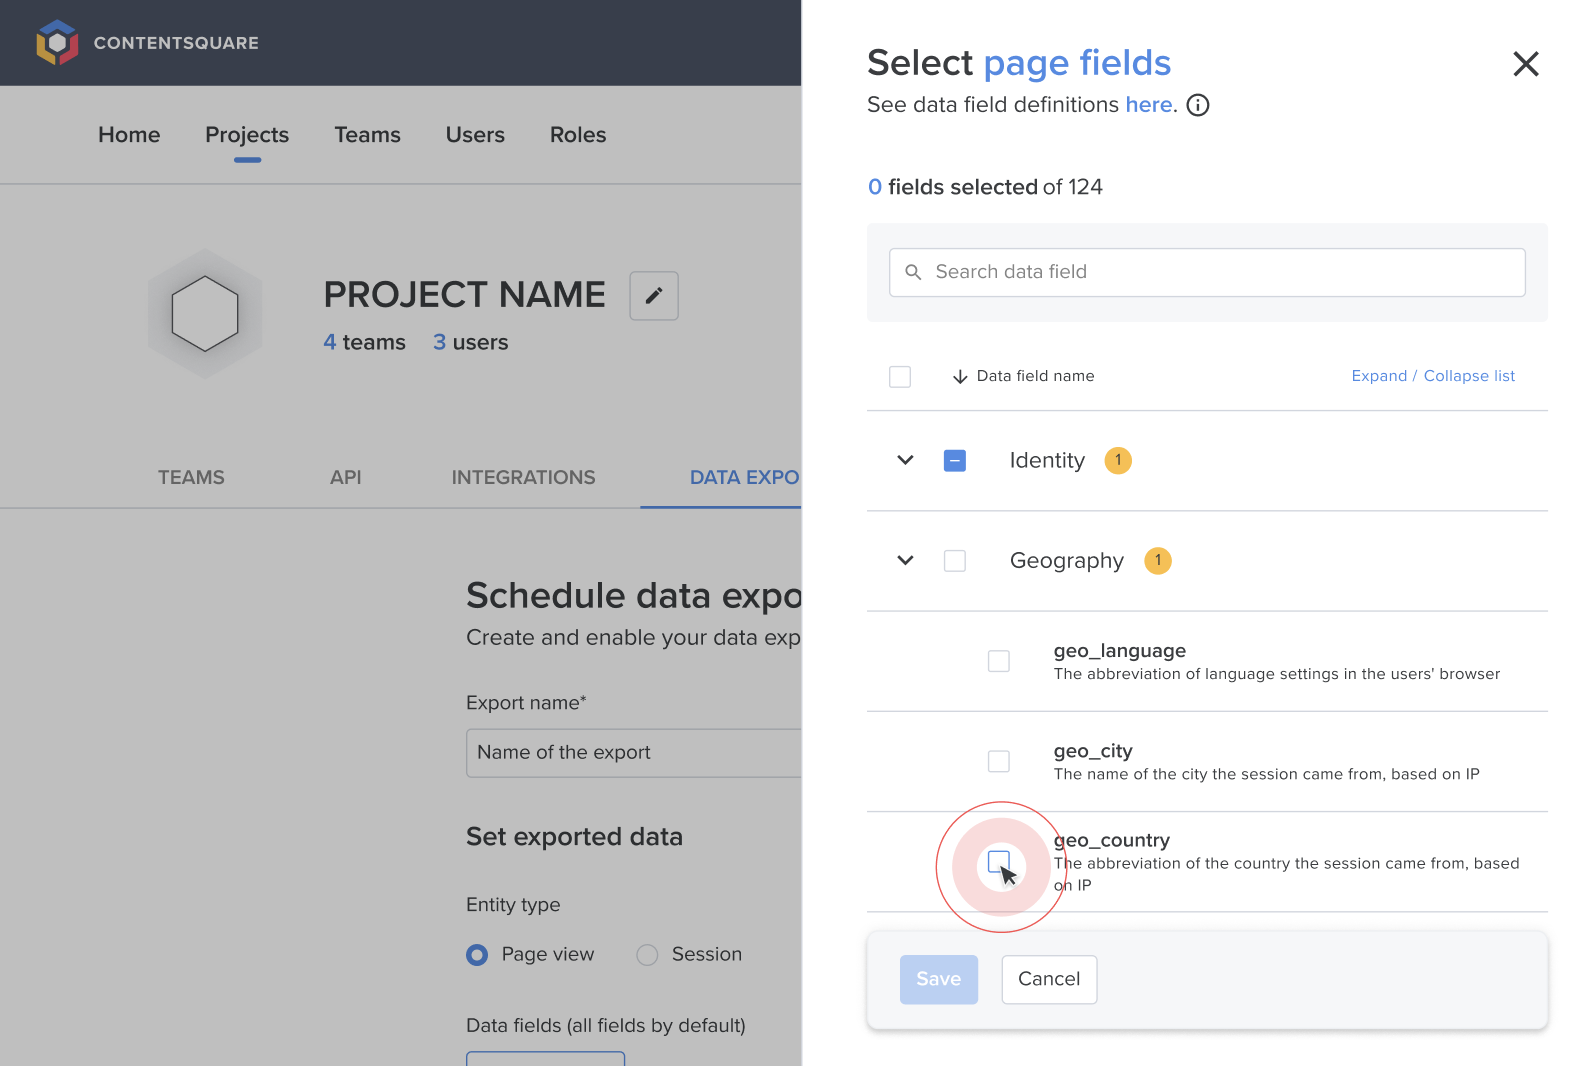Screen dimensions: 1584x1066
Task: Collapse the Identity group chevron
Action: (905, 460)
